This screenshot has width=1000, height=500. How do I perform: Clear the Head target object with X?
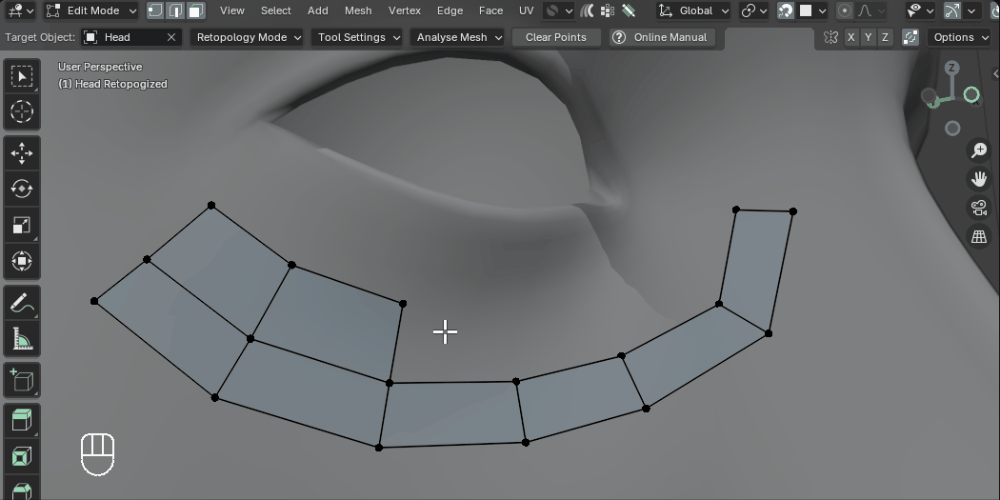pos(171,37)
